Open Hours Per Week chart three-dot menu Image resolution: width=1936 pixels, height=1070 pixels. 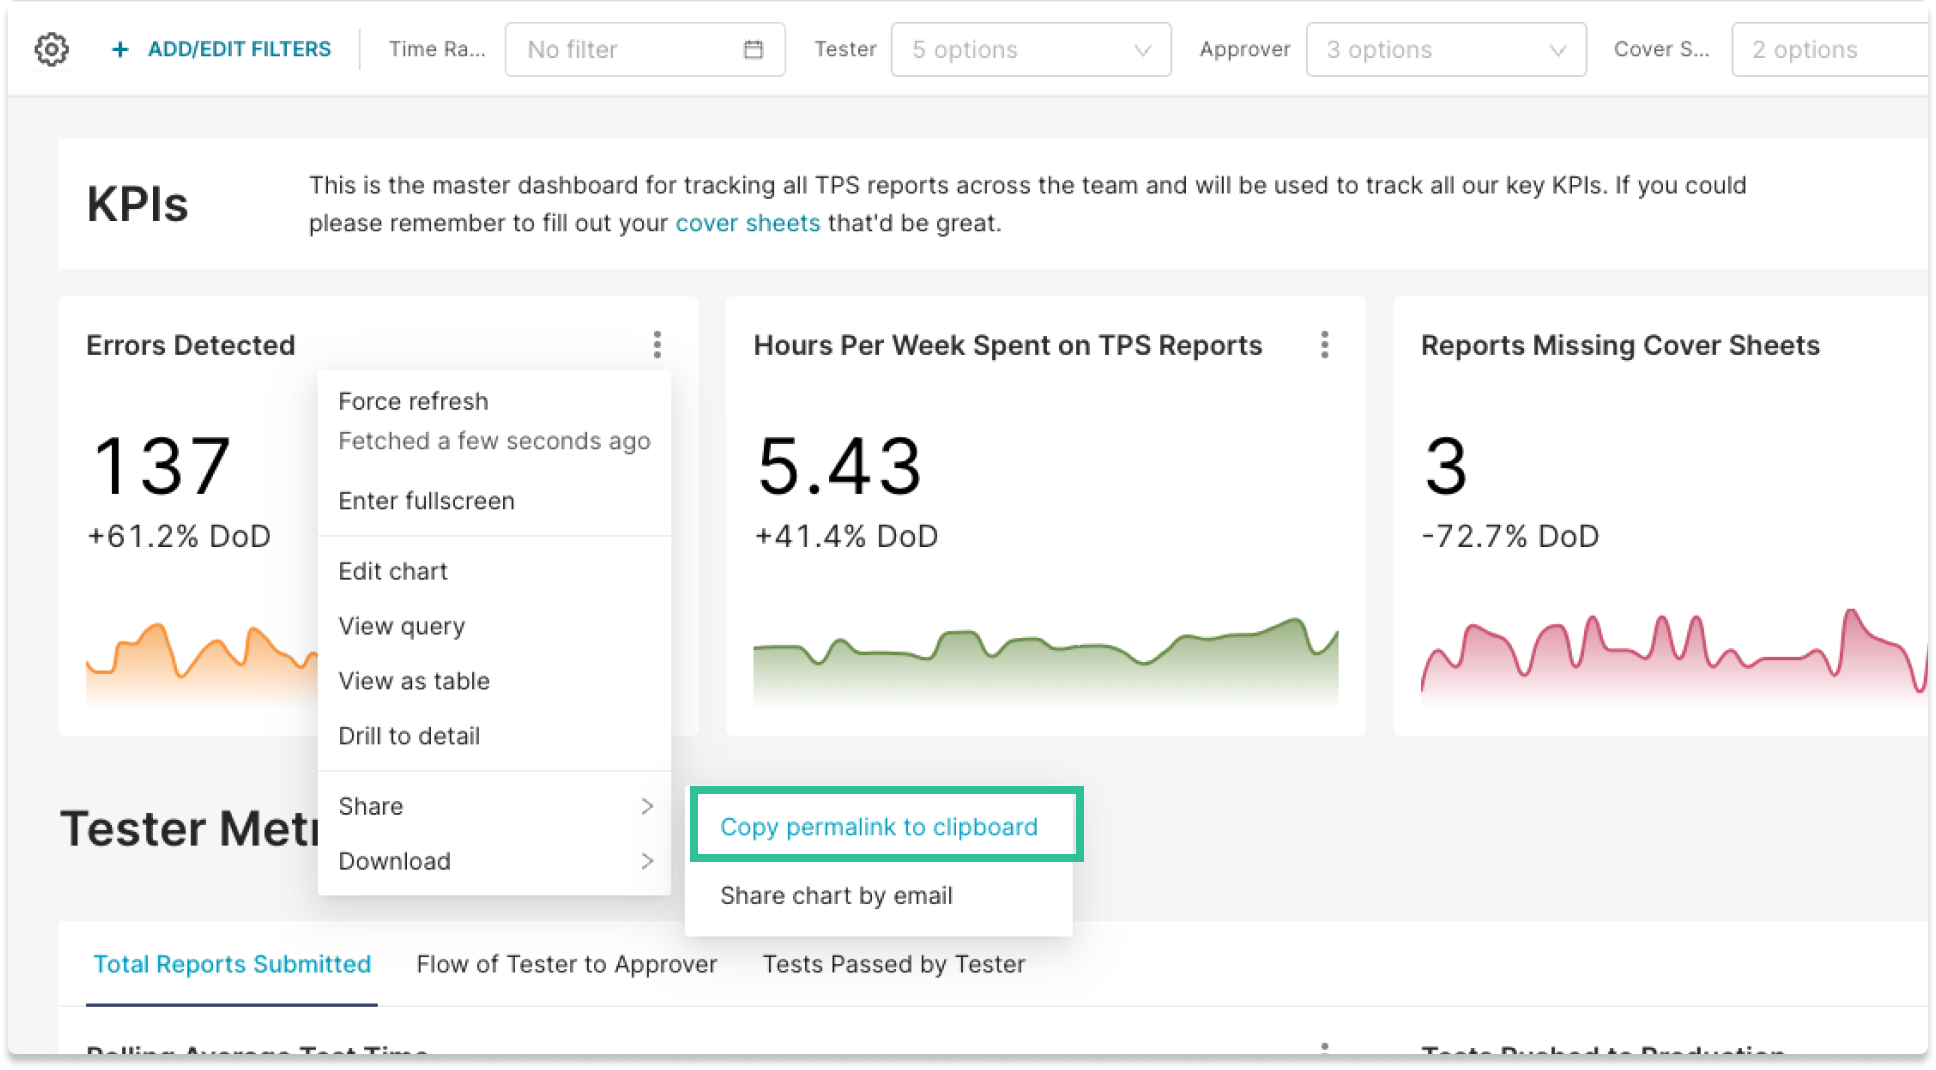[x=1324, y=345]
